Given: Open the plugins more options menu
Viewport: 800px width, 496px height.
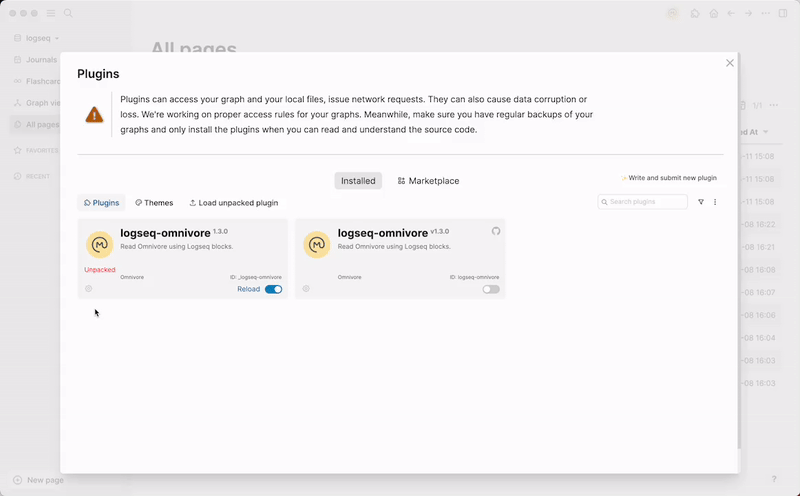Looking at the screenshot, I should [715, 202].
